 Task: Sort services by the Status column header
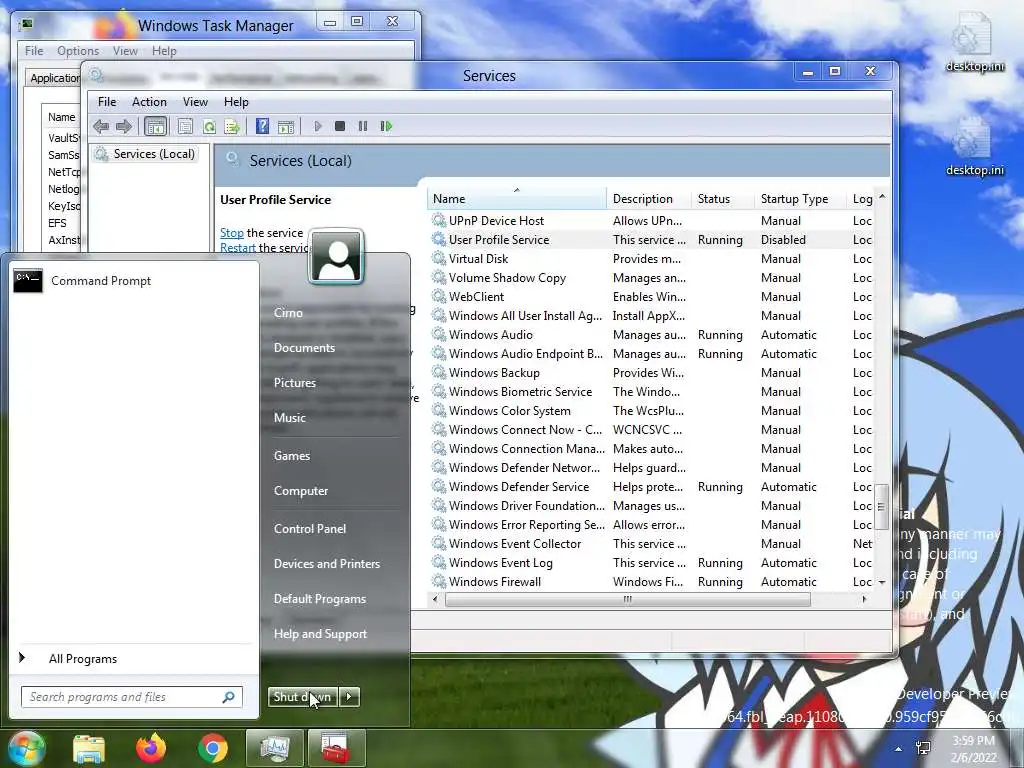click(x=724, y=199)
